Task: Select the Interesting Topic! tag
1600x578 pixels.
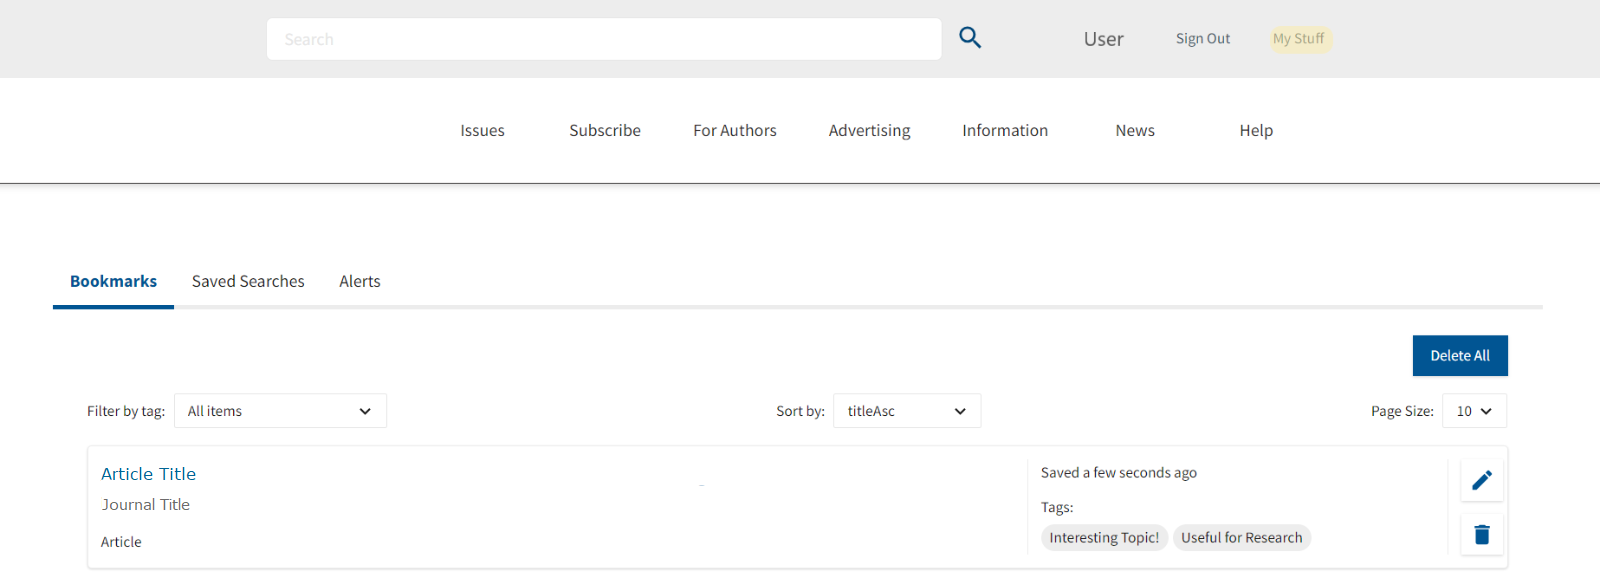Action: 1104,538
